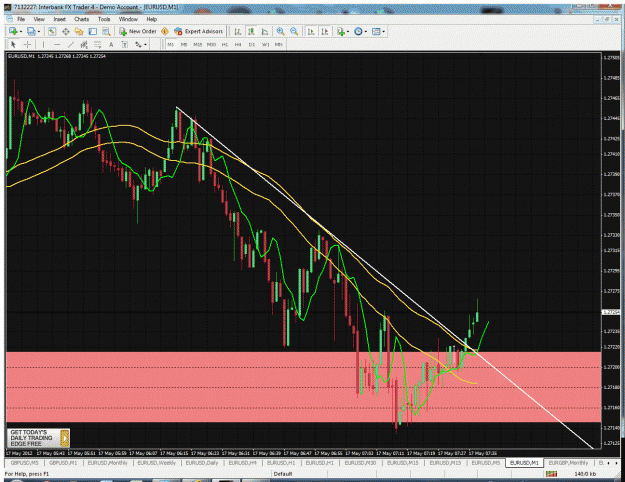The height and width of the screenshot is (482, 625).
Task: Select the Vertical Line drawing tool
Action: click(x=43, y=45)
